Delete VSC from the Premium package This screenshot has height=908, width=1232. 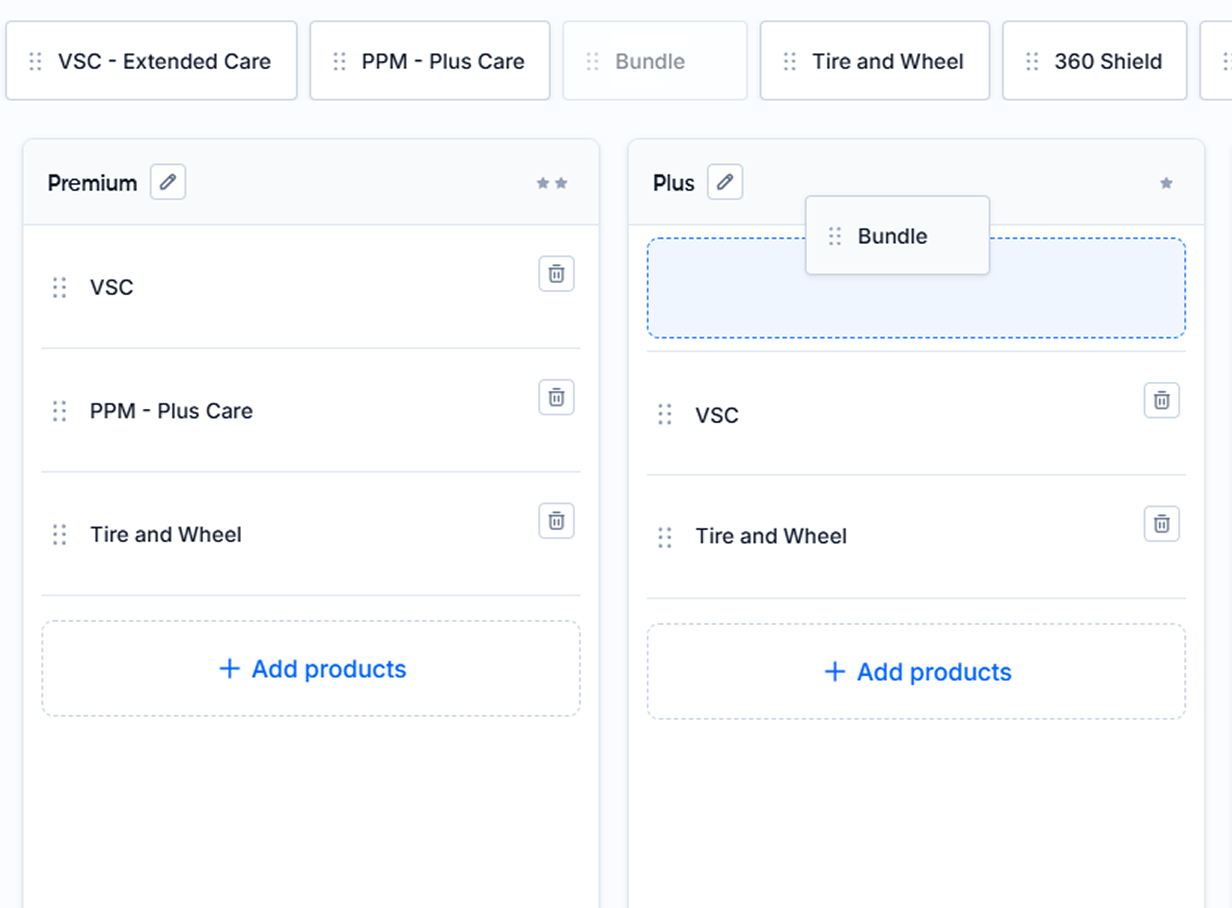coord(557,273)
